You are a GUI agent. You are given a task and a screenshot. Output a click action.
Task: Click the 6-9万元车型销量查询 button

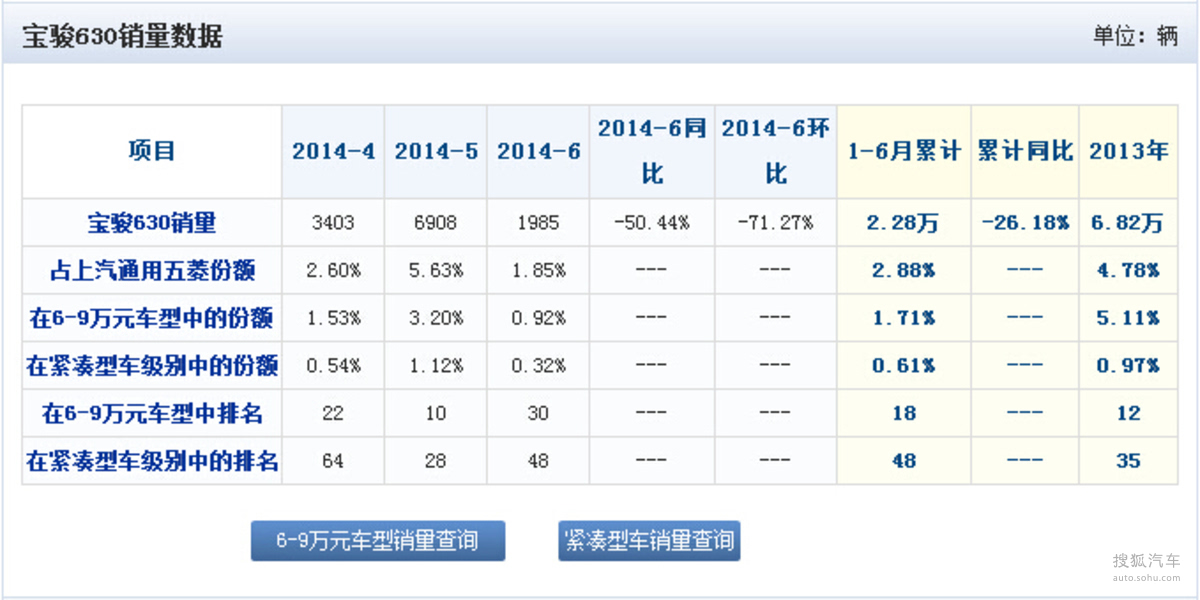pyautogui.click(x=377, y=541)
